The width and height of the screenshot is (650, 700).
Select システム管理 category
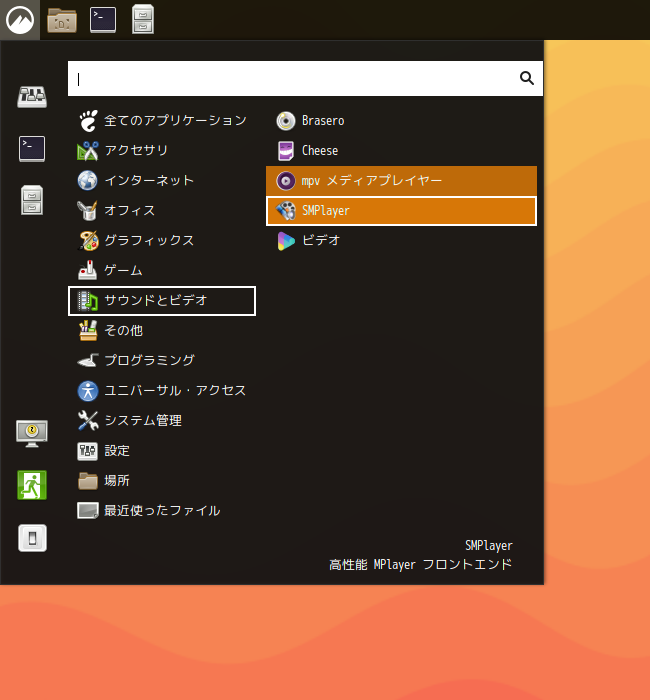[x=162, y=421]
